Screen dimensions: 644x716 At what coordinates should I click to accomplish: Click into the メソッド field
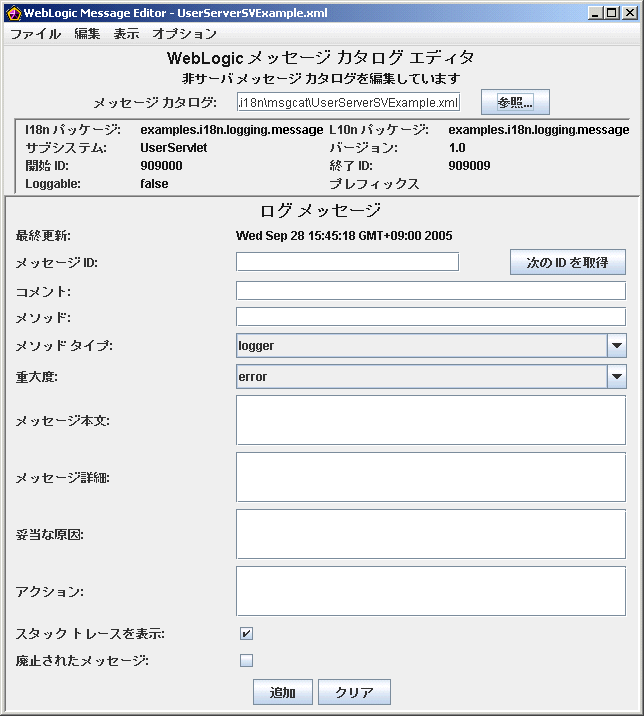point(431,317)
